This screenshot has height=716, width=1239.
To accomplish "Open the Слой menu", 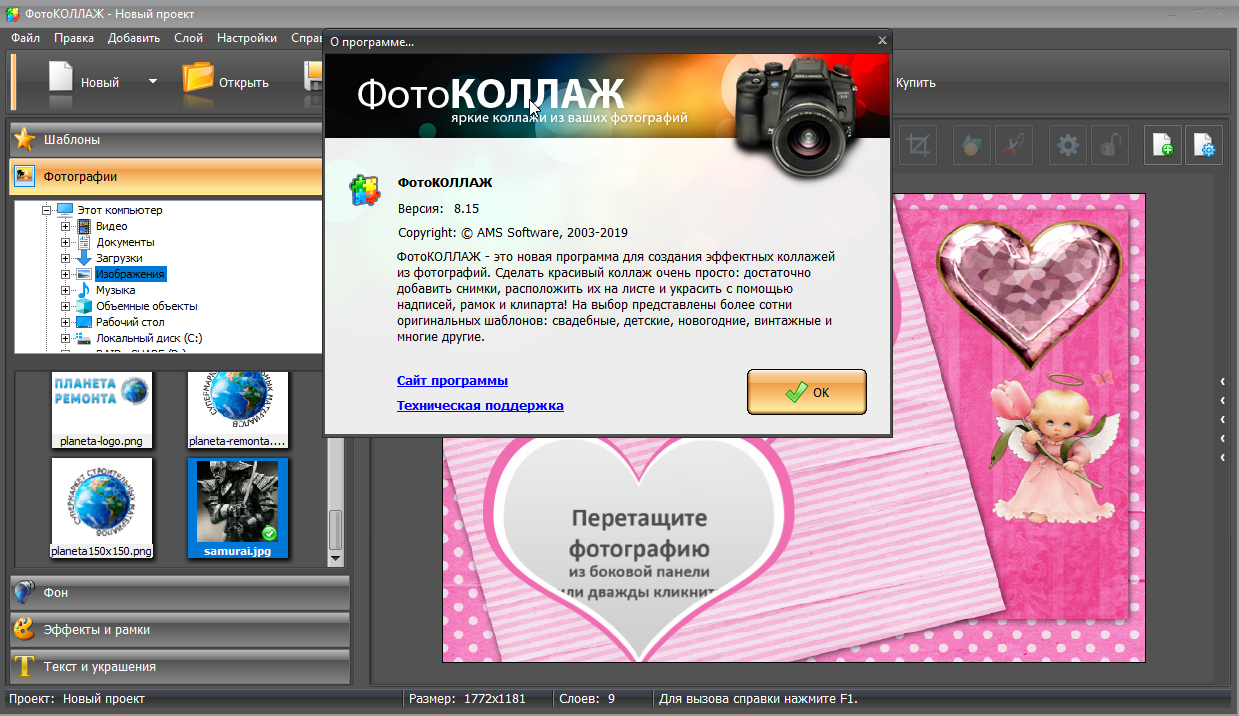I will pos(188,38).
